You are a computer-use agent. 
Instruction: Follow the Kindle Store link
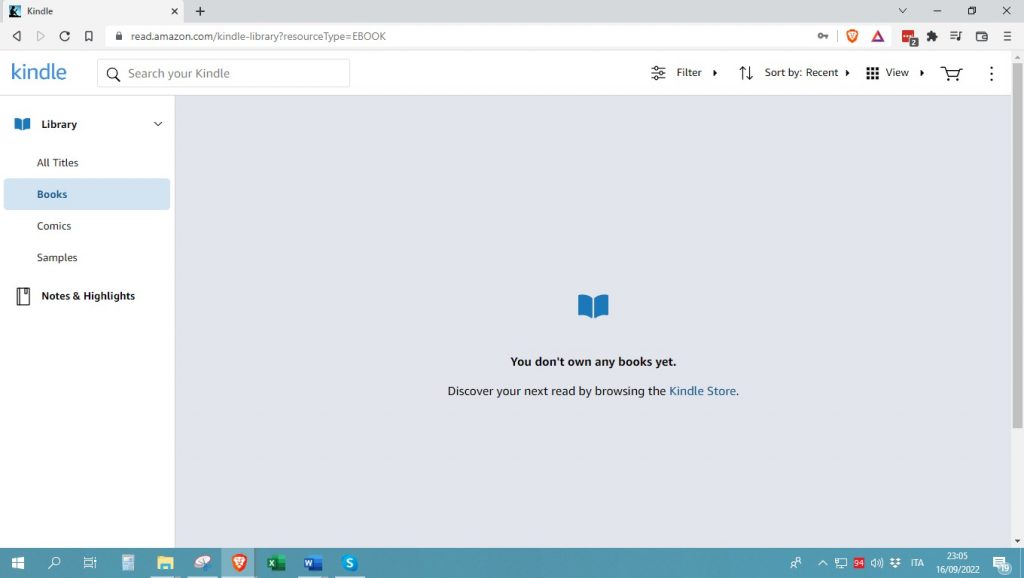click(x=702, y=391)
